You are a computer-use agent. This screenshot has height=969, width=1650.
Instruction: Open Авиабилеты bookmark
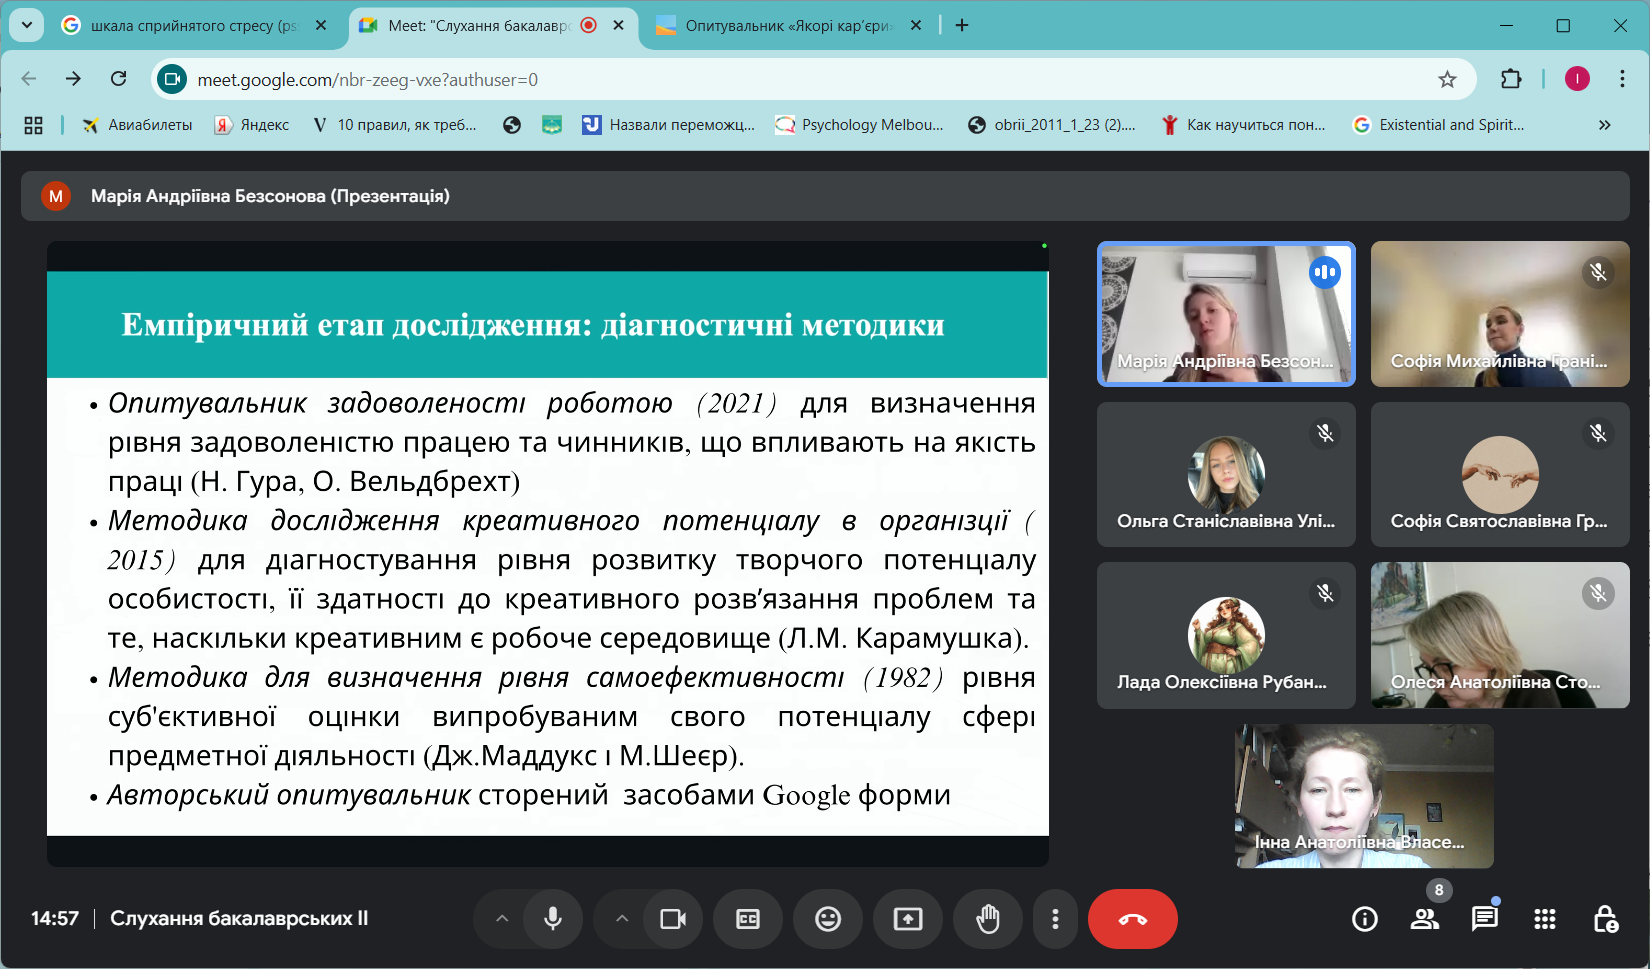click(137, 125)
